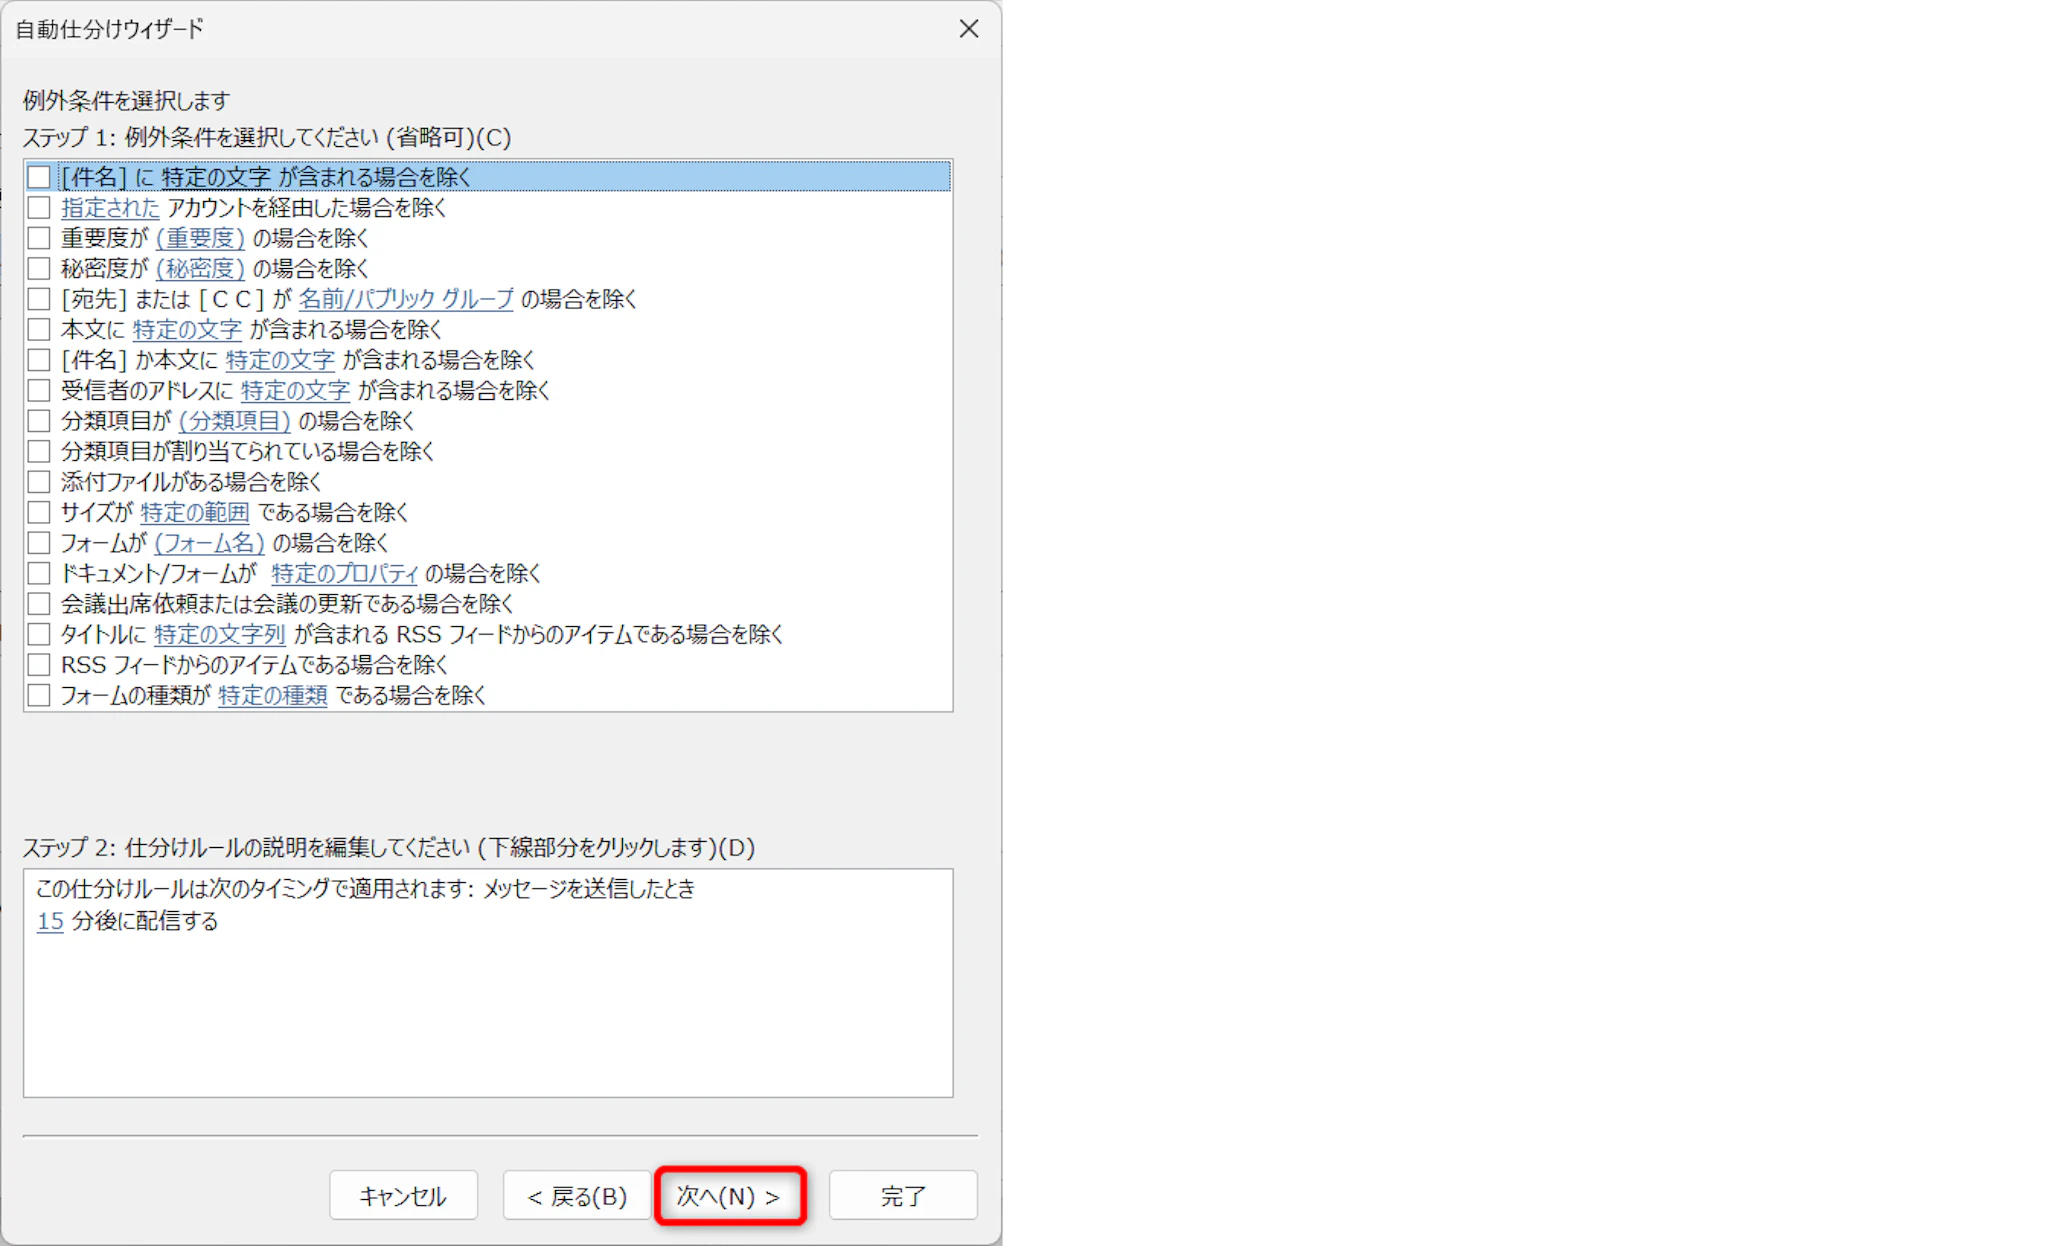Viewport: 2048px width, 1246px height.
Task: Click the < 戻る(B) button
Action: 577,1196
